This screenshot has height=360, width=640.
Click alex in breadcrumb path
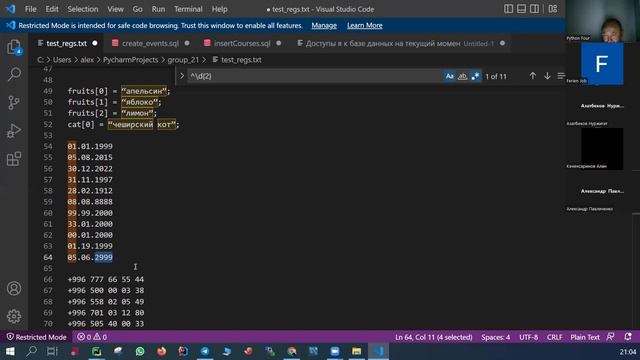point(87,60)
